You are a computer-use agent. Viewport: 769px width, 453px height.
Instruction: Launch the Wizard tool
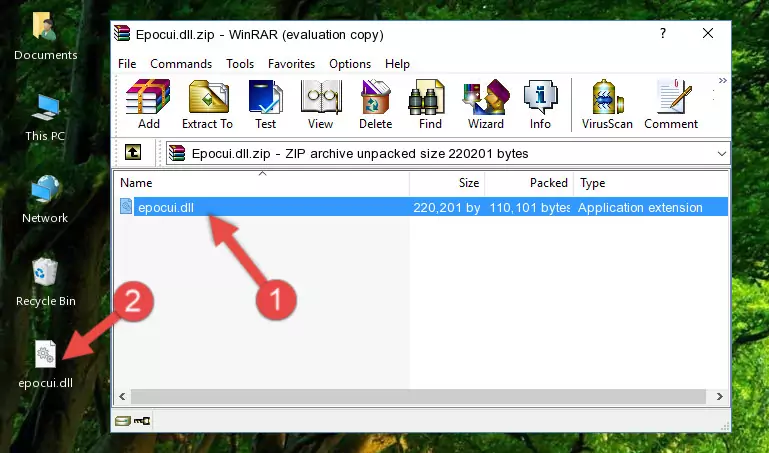(x=486, y=104)
